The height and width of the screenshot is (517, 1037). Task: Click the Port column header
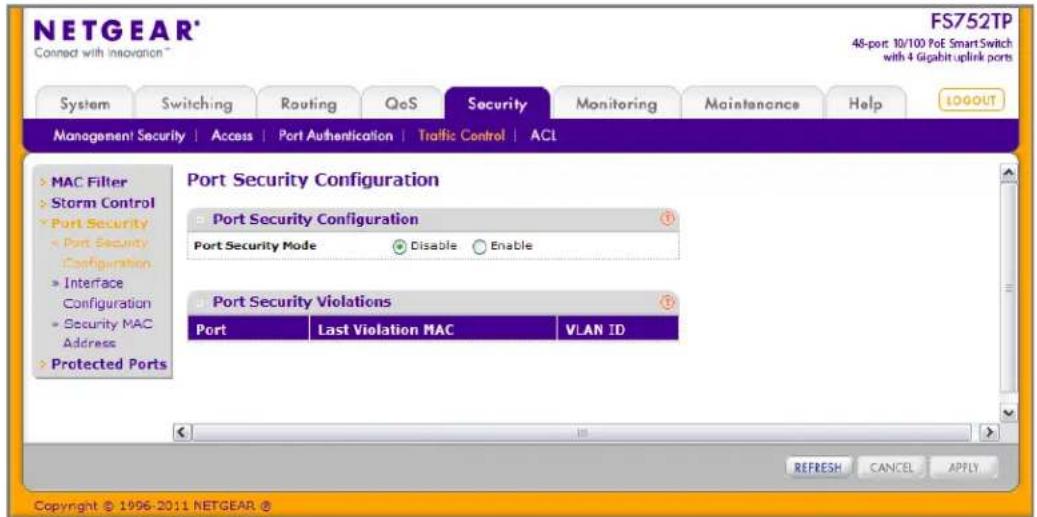[248, 329]
